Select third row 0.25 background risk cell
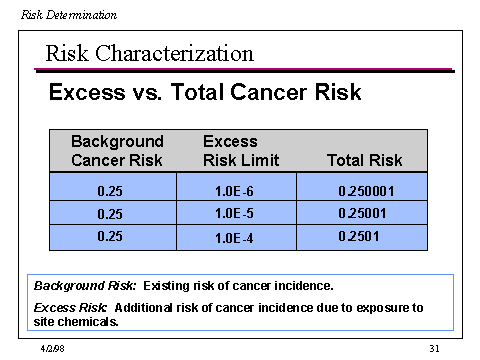This screenshot has width=480, height=360. coord(113,238)
